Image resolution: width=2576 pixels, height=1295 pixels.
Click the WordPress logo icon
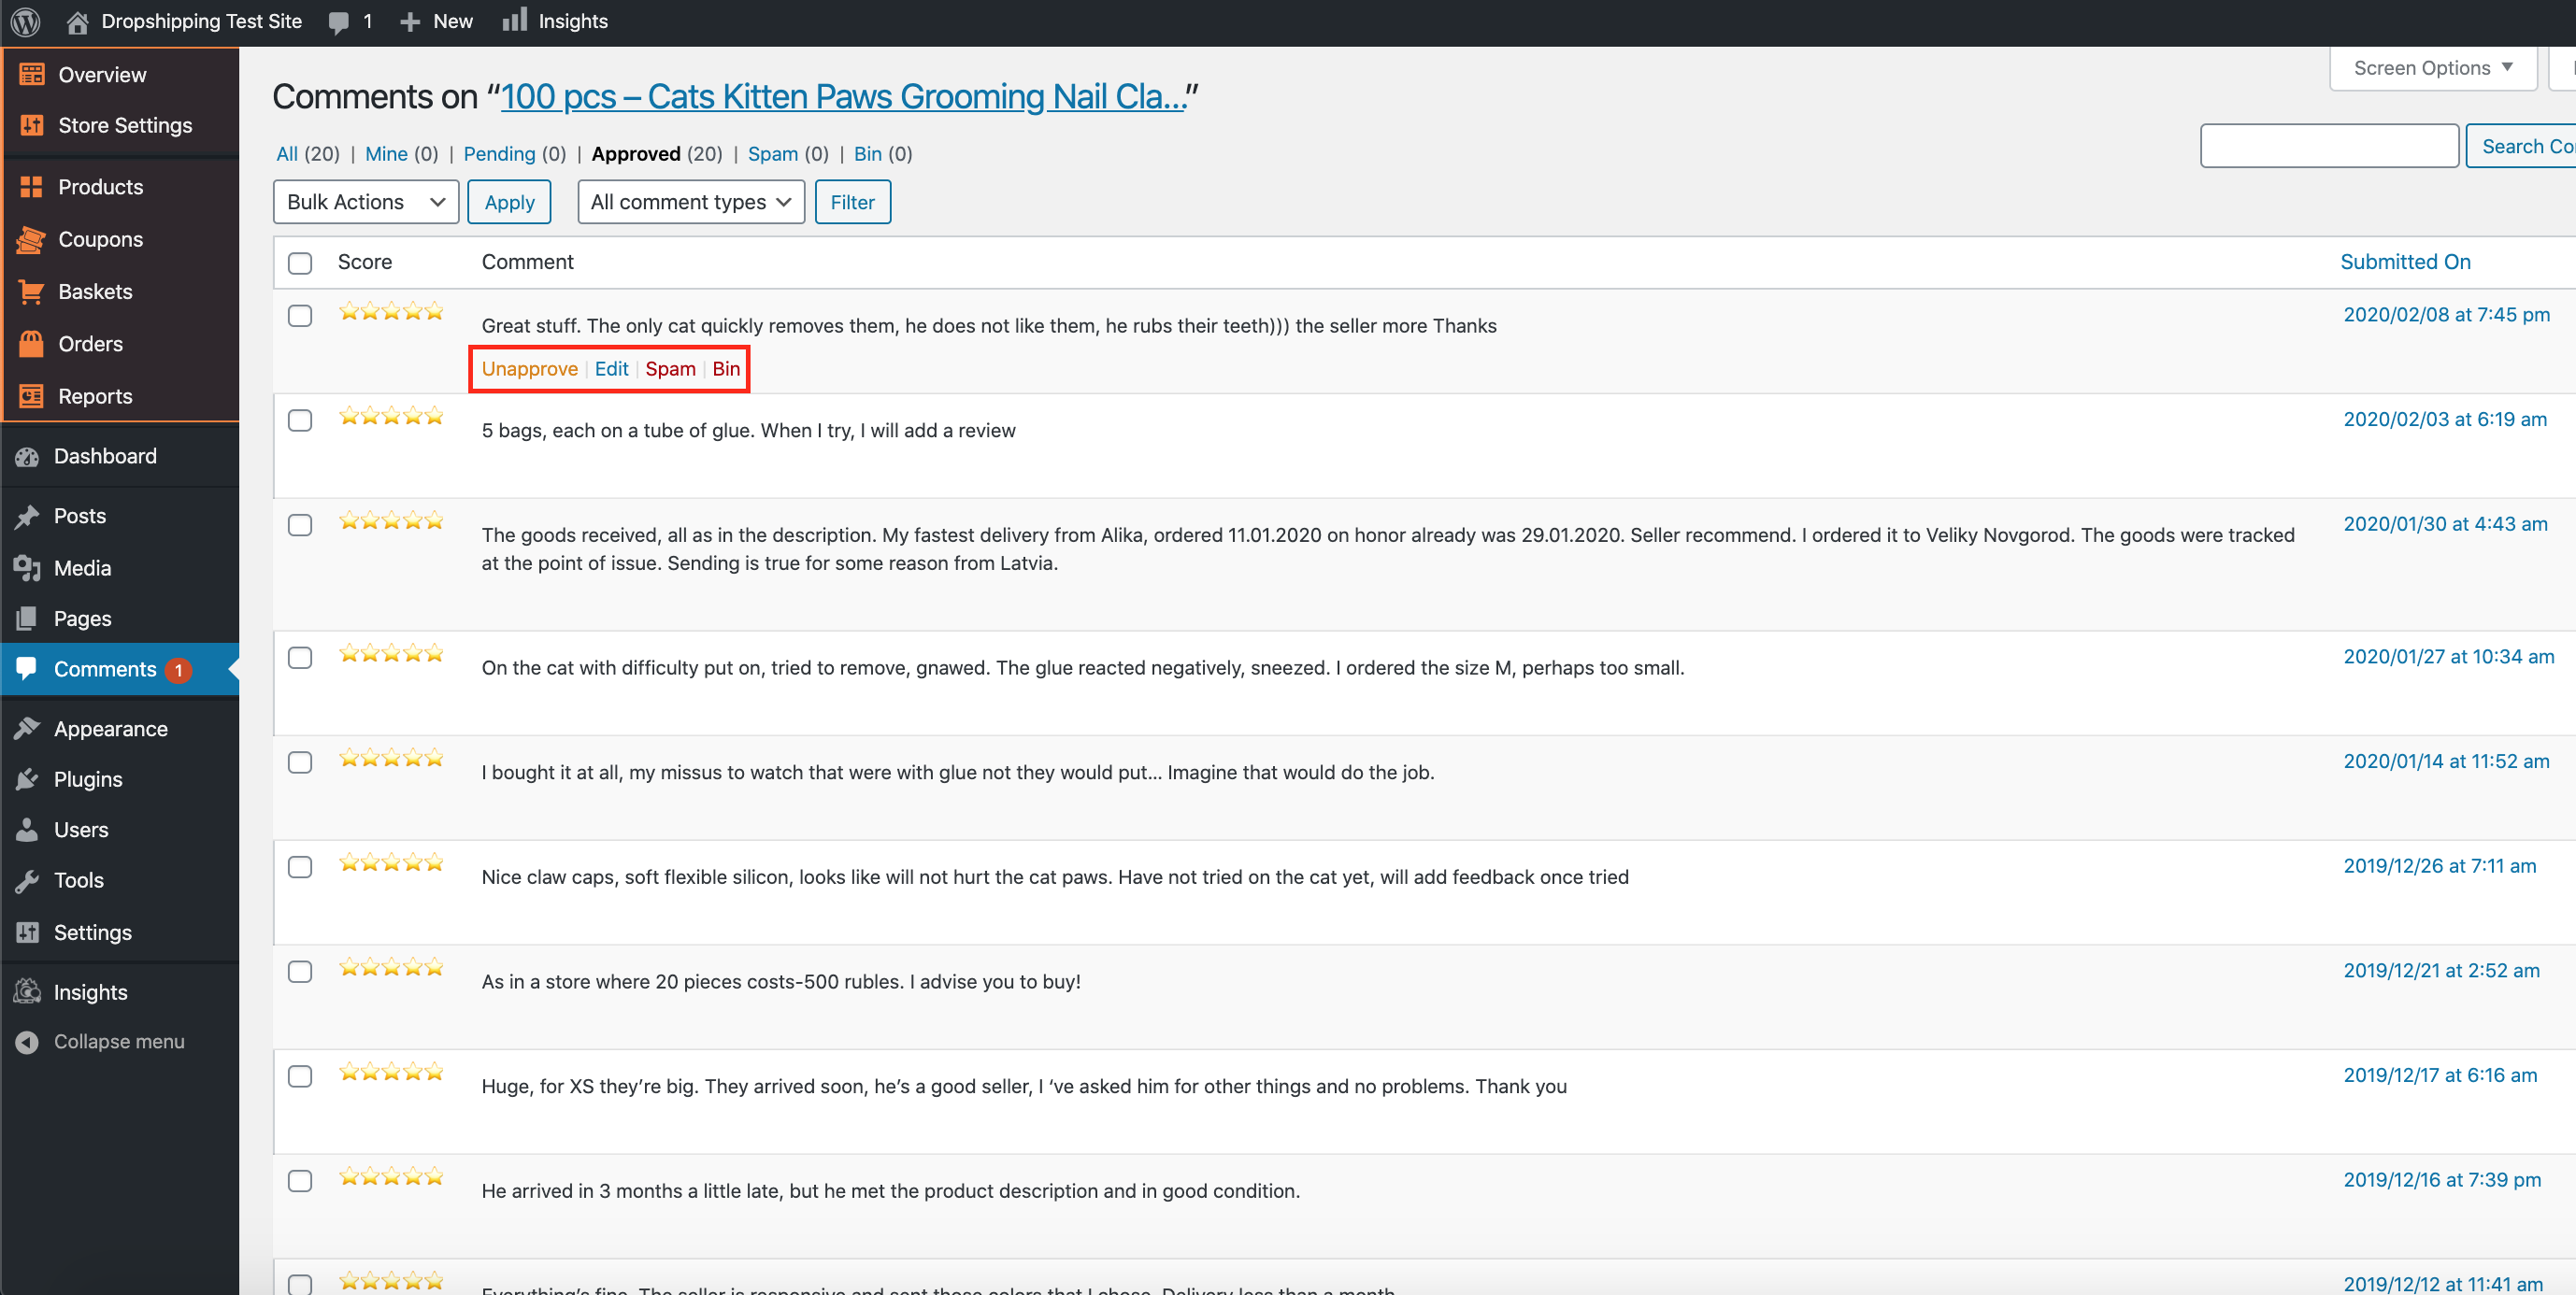pyautogui.click(x=25, y=21)
